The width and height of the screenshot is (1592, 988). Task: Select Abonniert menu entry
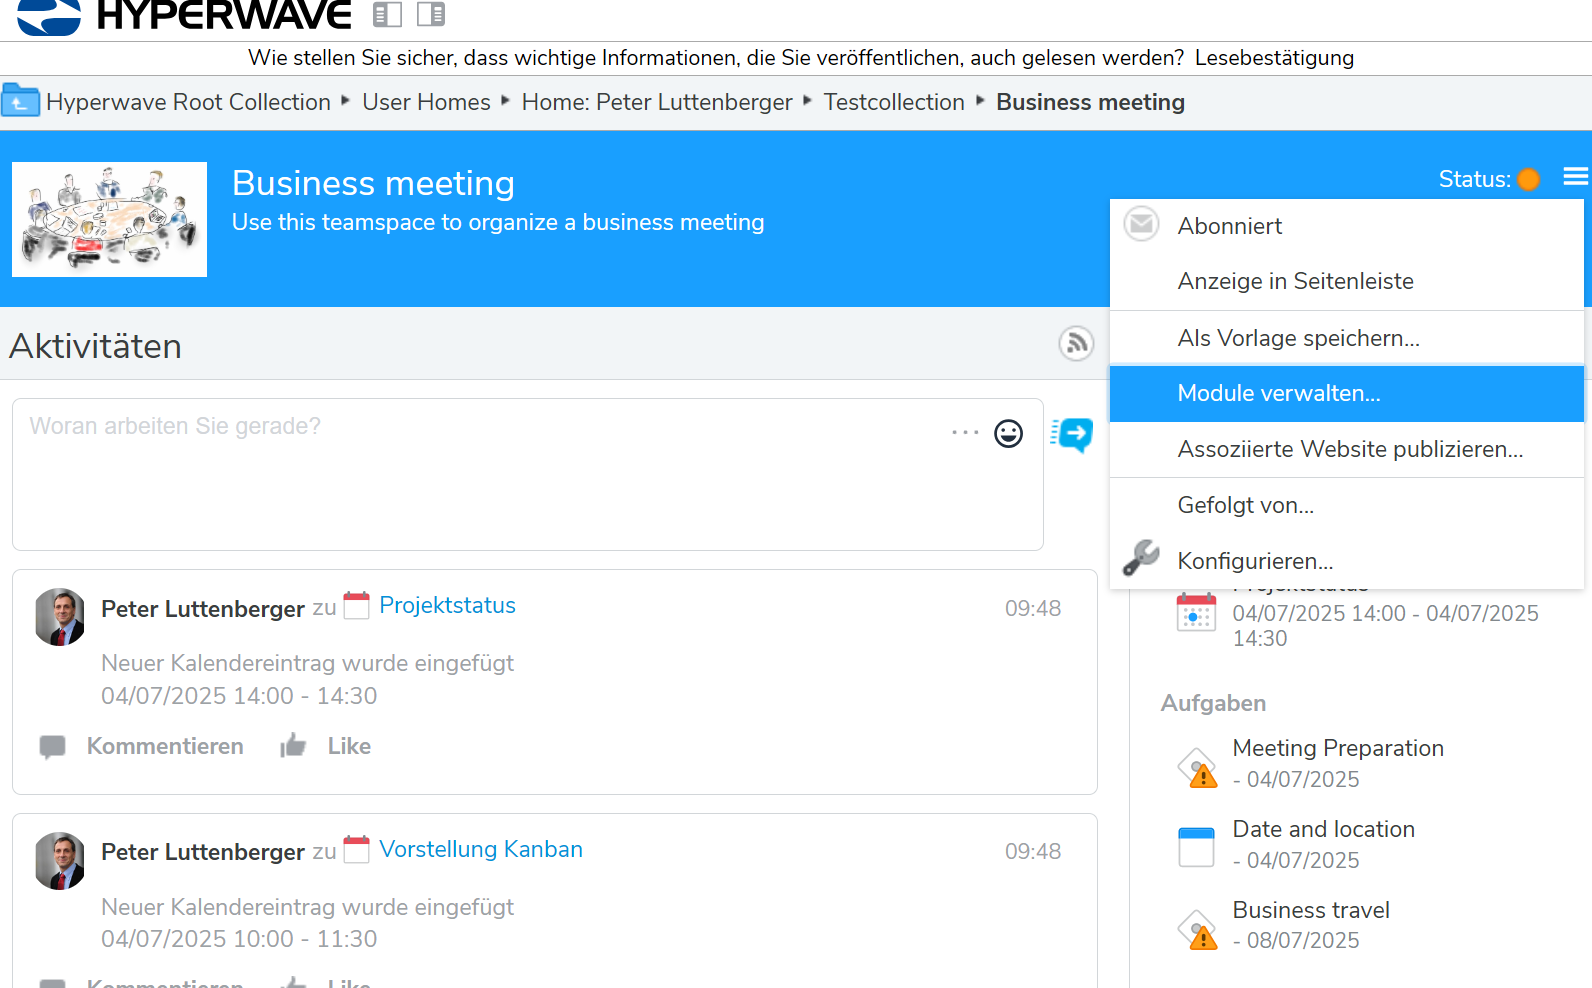click(1347, 226)
